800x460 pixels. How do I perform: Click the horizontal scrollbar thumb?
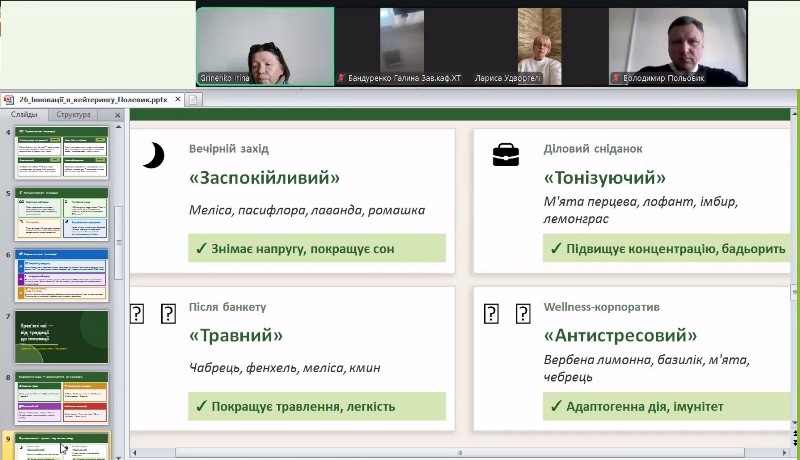click(x=460, y=452)
